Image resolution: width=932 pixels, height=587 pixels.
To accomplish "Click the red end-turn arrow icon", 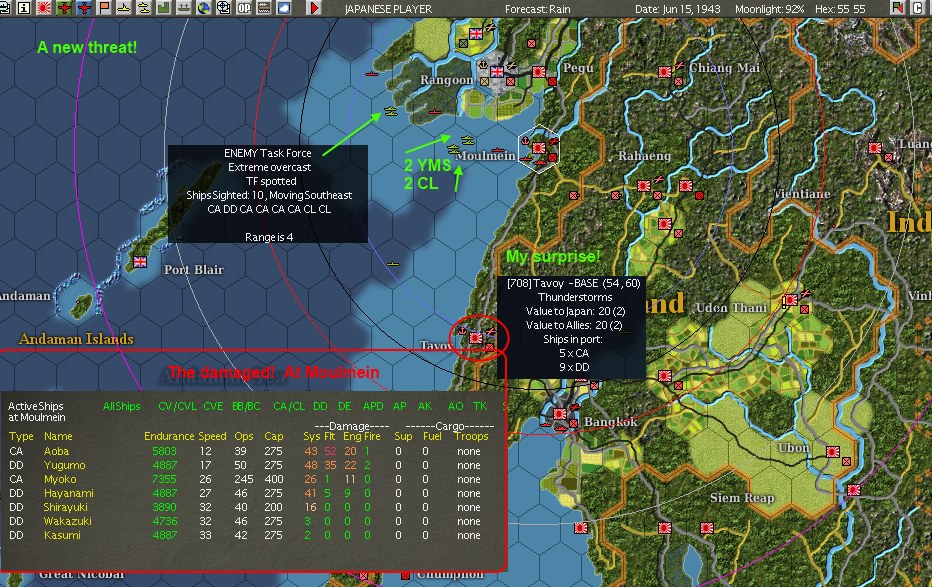I will 314,8.
